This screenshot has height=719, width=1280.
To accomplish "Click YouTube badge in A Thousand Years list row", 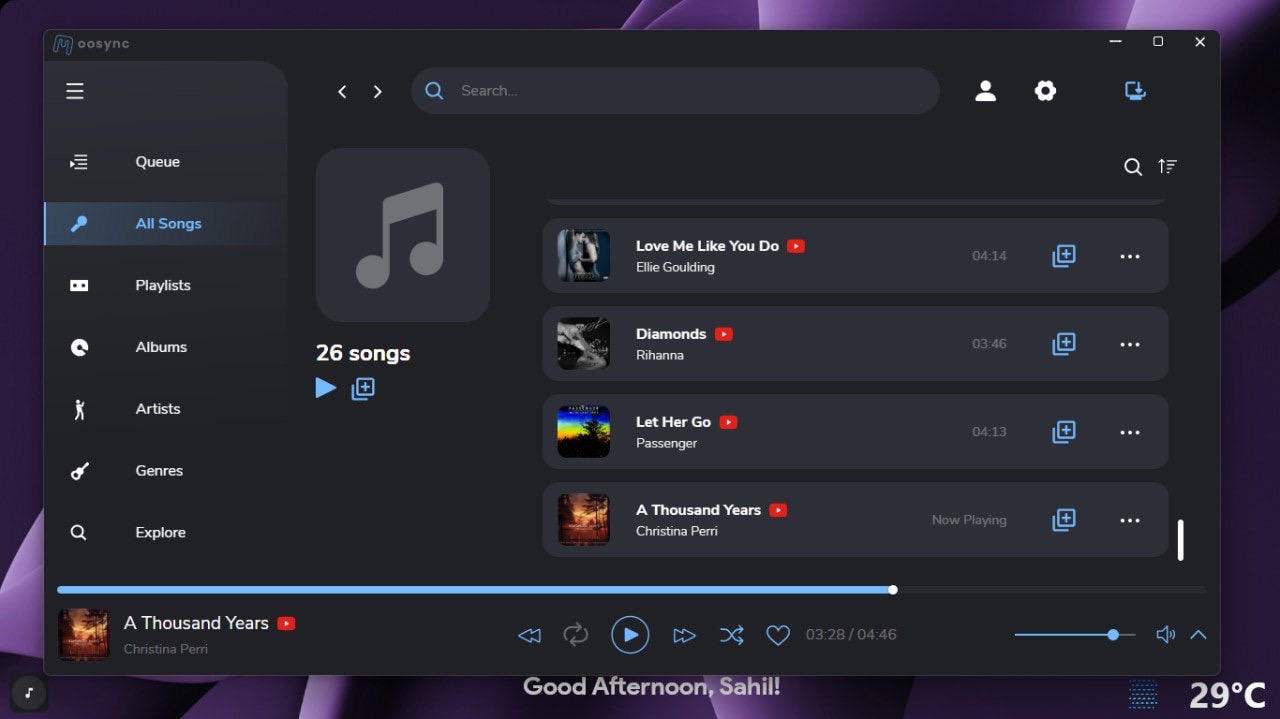I will click(778, 510).
